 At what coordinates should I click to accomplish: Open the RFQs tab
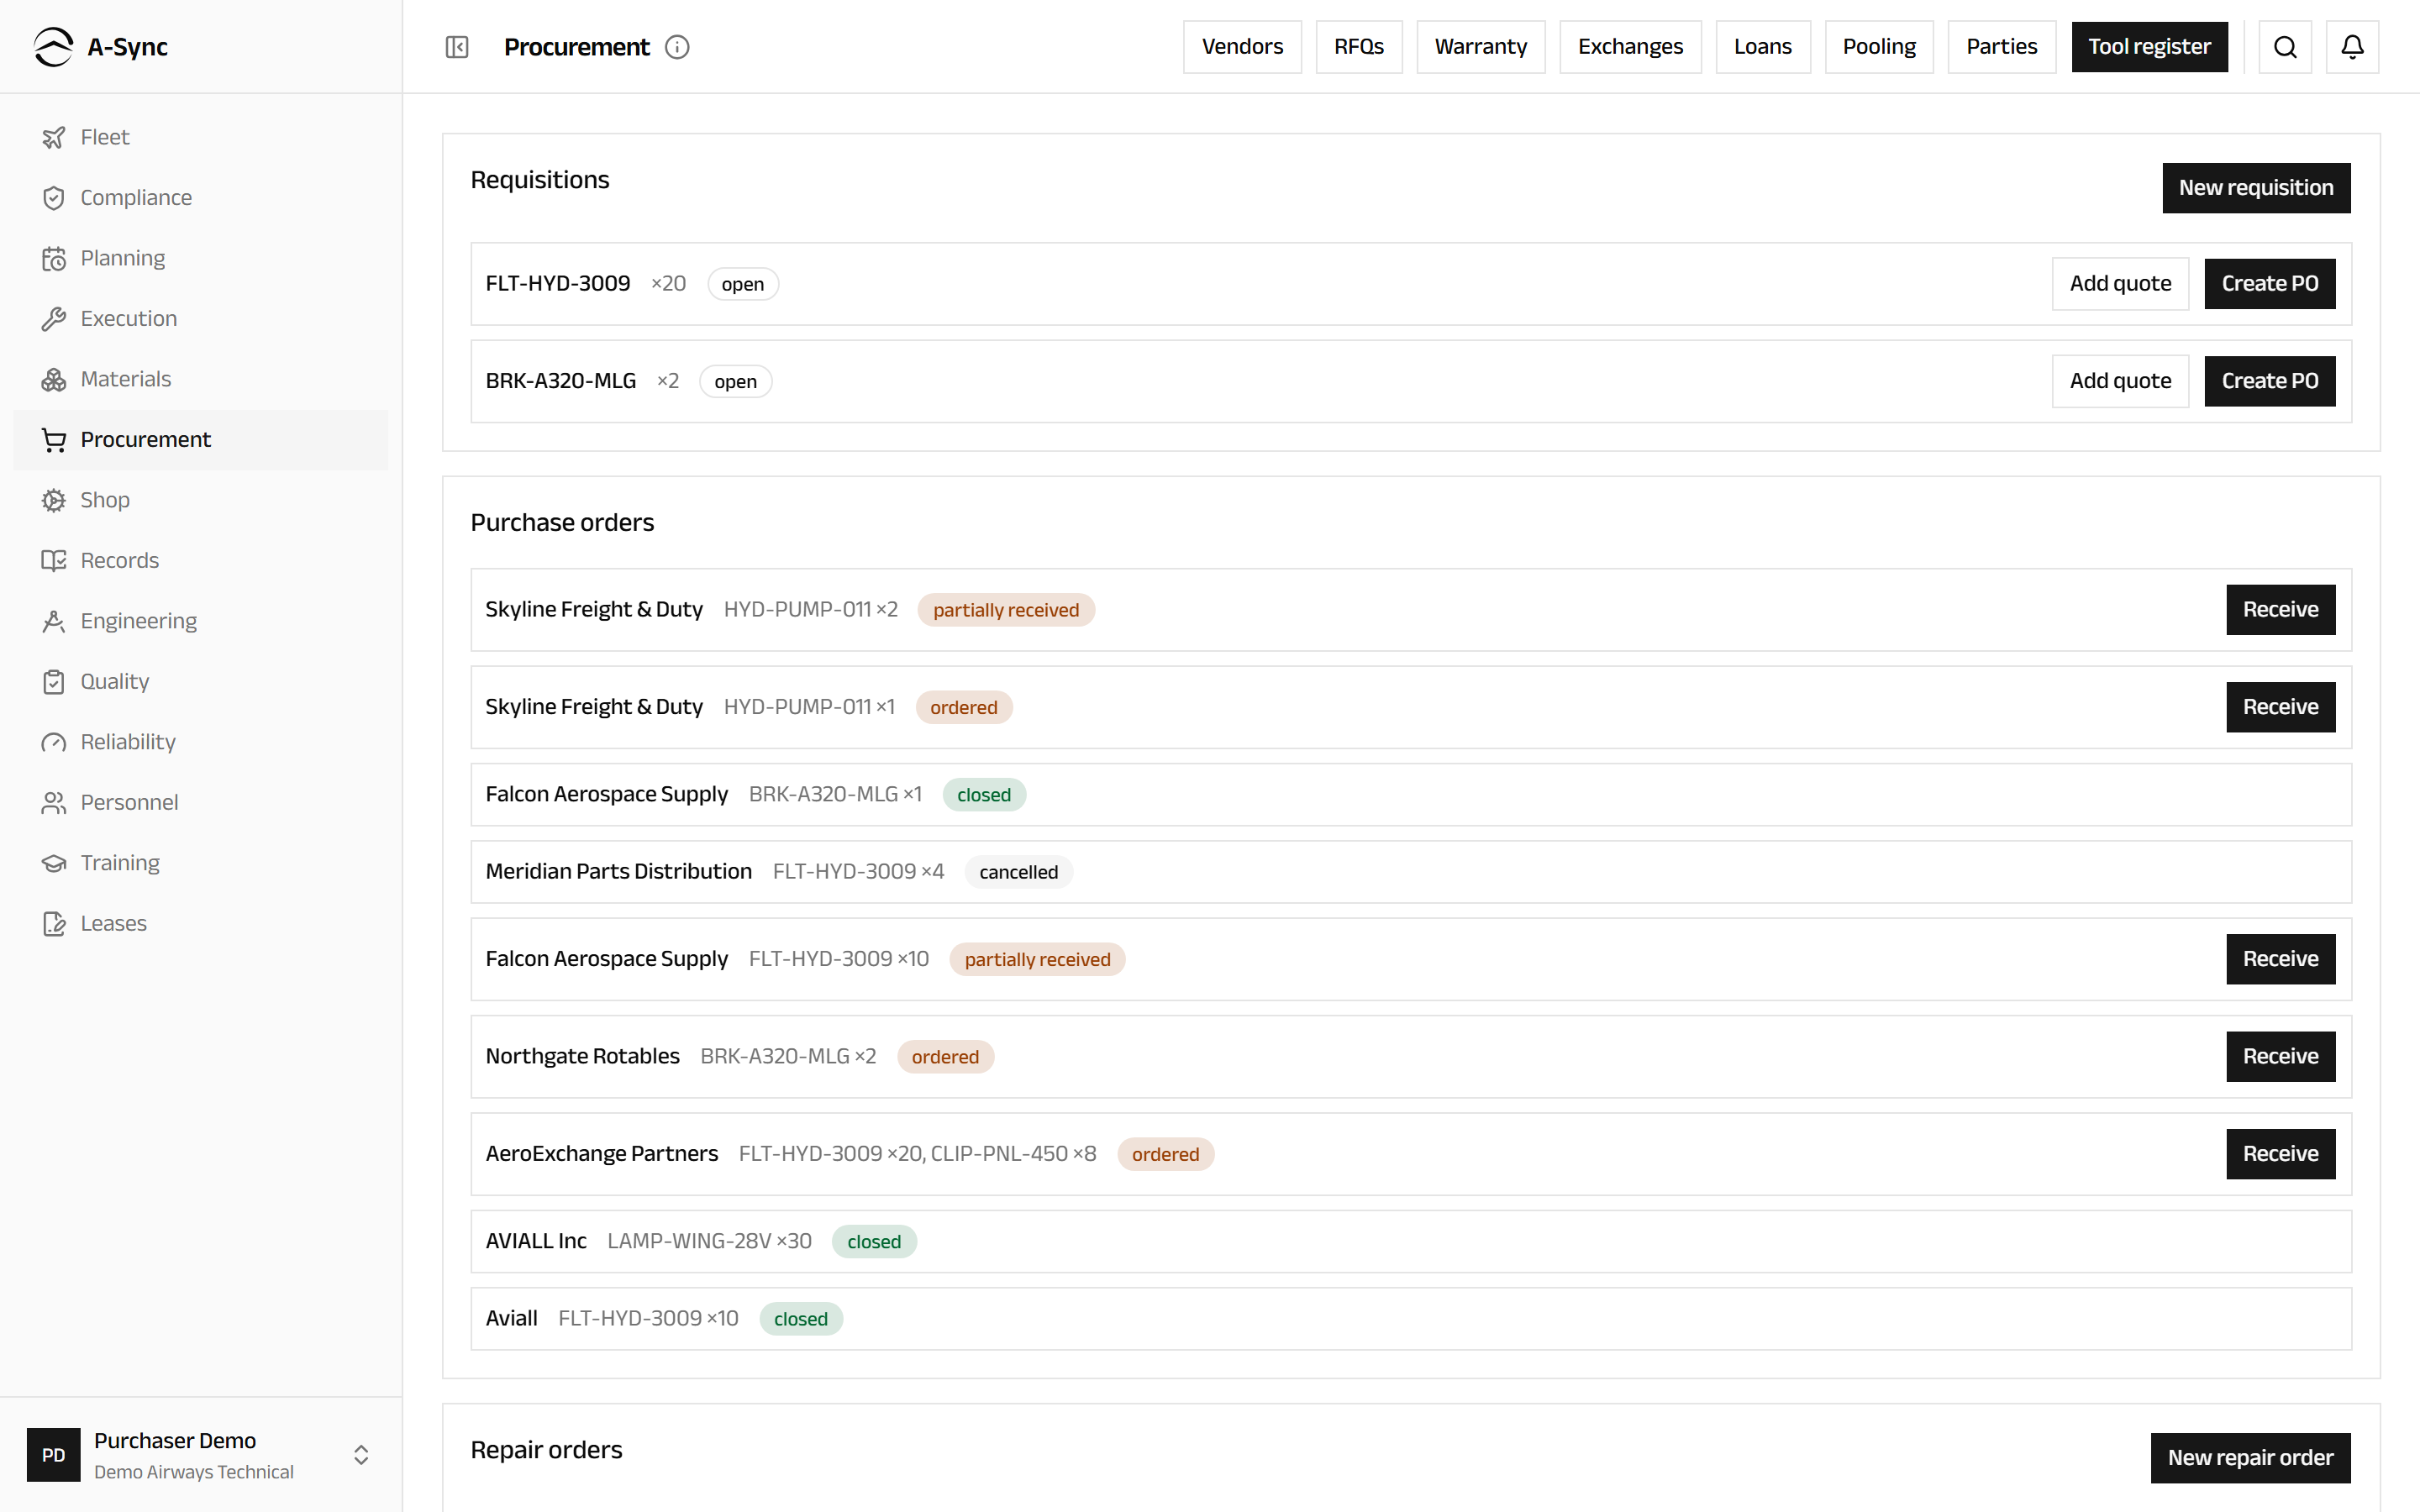1359,47
